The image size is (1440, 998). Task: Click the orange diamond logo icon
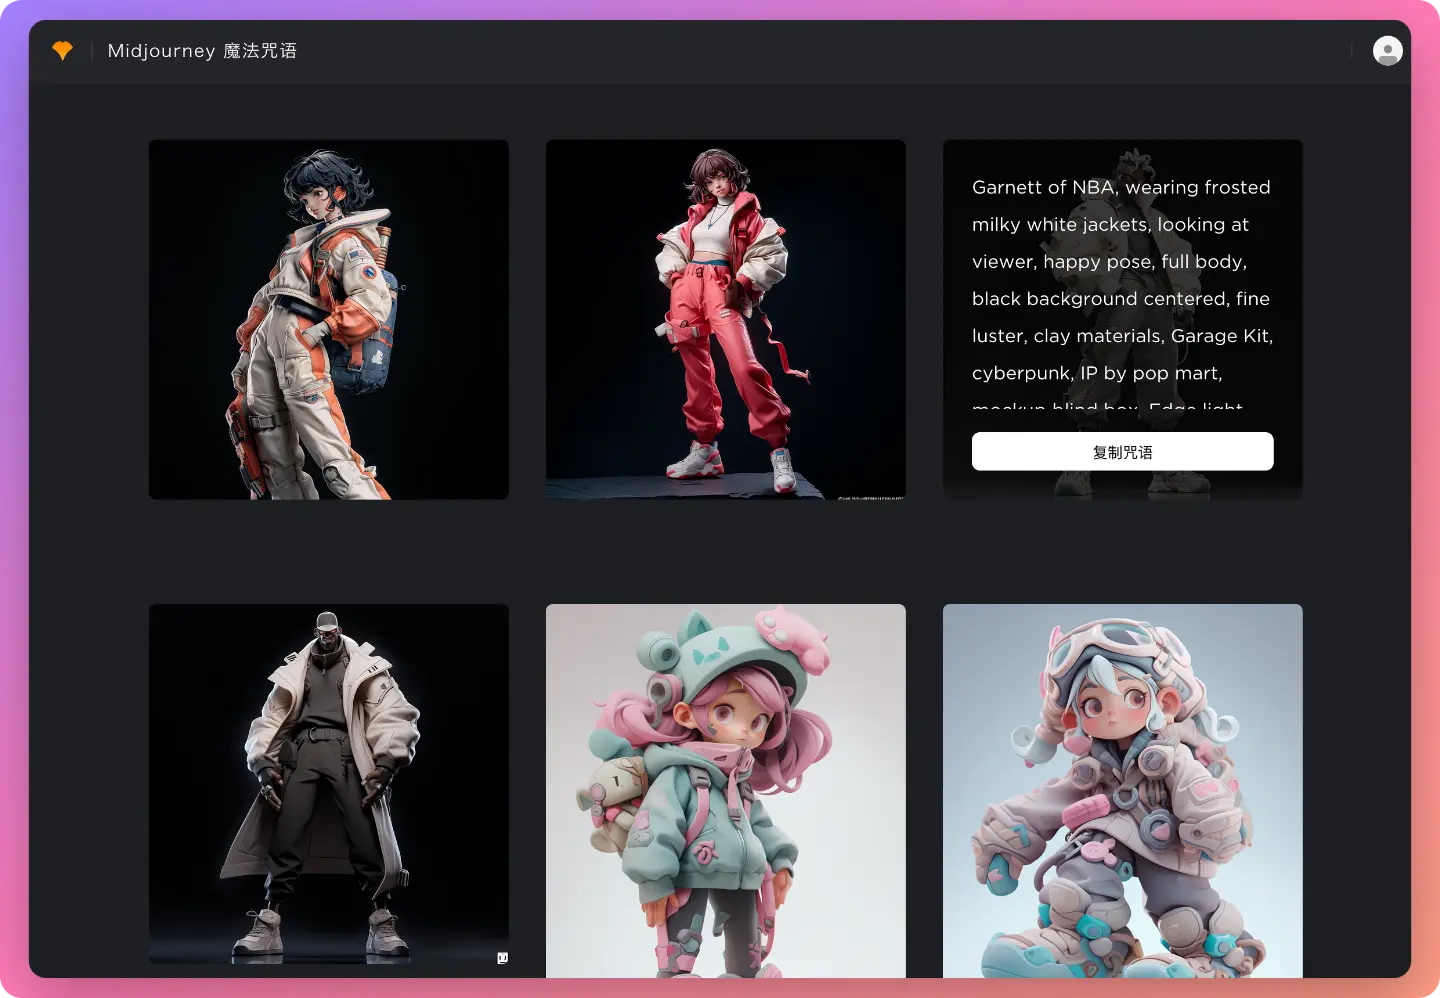(x=62, y=50)
